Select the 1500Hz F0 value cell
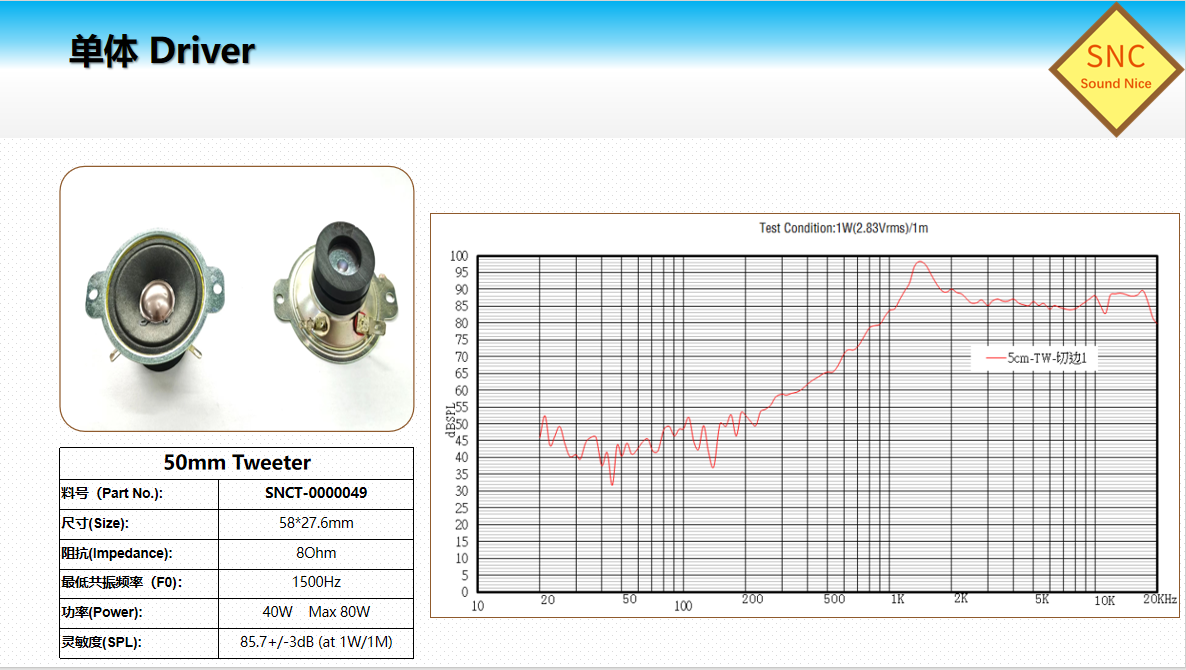The height and width of the screenshot is (670, 1186). pyautogui.click(x=315, y=582)
